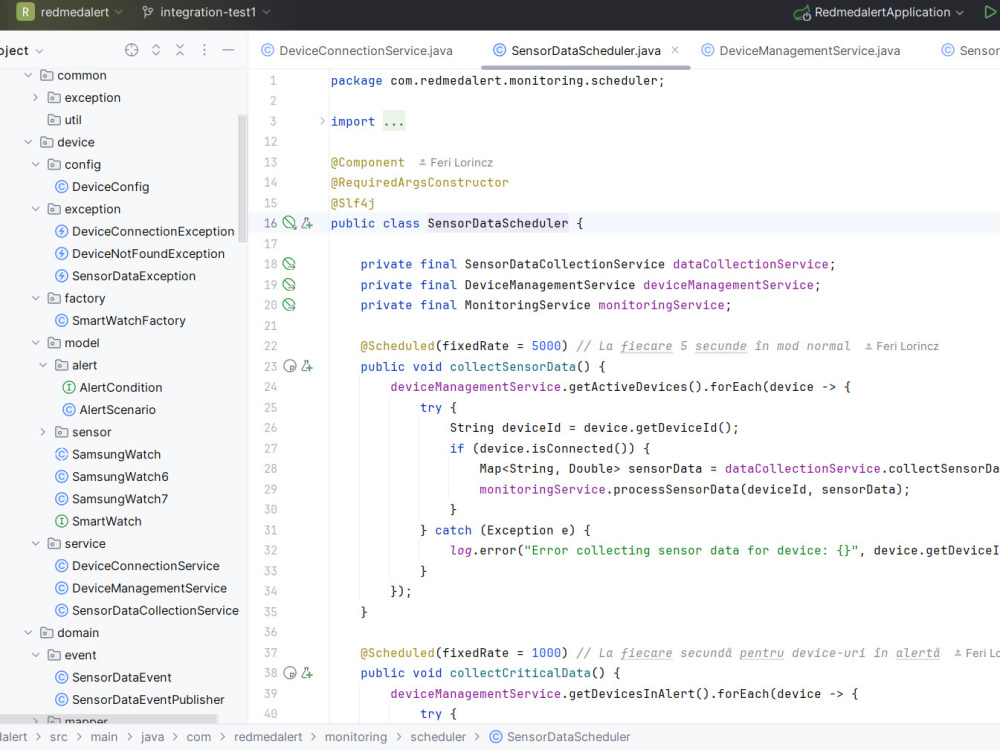Select SensorDataEventPublisher in tree
The width and height of the screenshot is (1000, 750).
[140, 700]
